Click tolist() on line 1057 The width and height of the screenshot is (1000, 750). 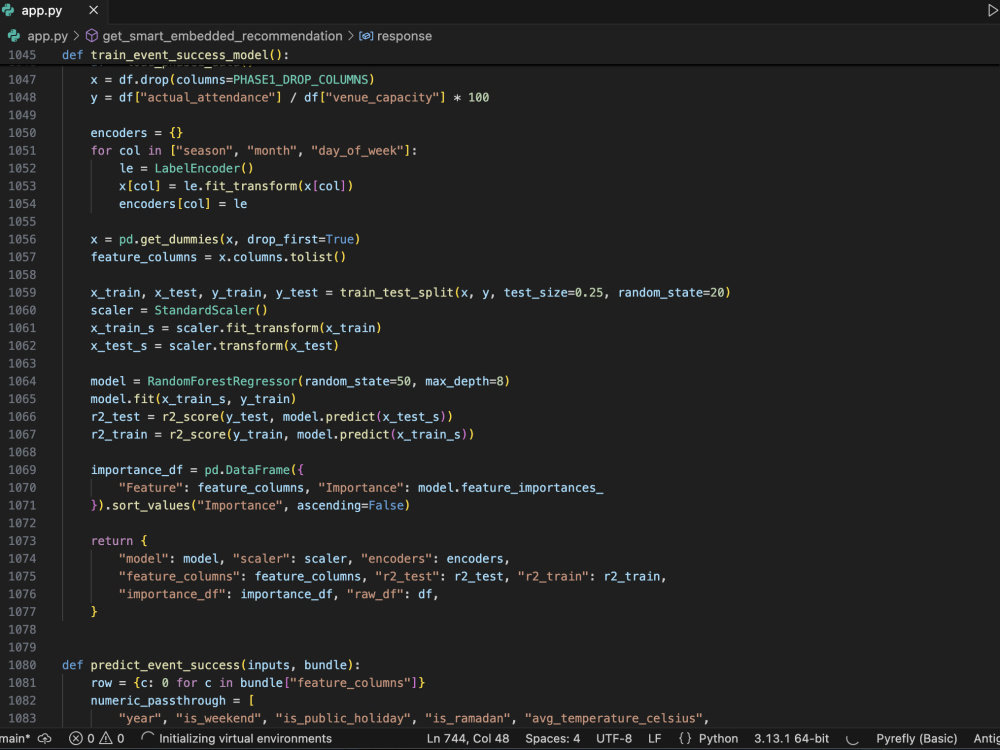(x=318, y=257)
